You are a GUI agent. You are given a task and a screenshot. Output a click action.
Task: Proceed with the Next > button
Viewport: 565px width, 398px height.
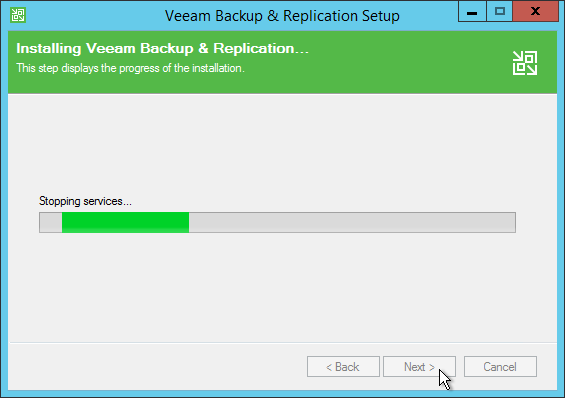(419, 367)
